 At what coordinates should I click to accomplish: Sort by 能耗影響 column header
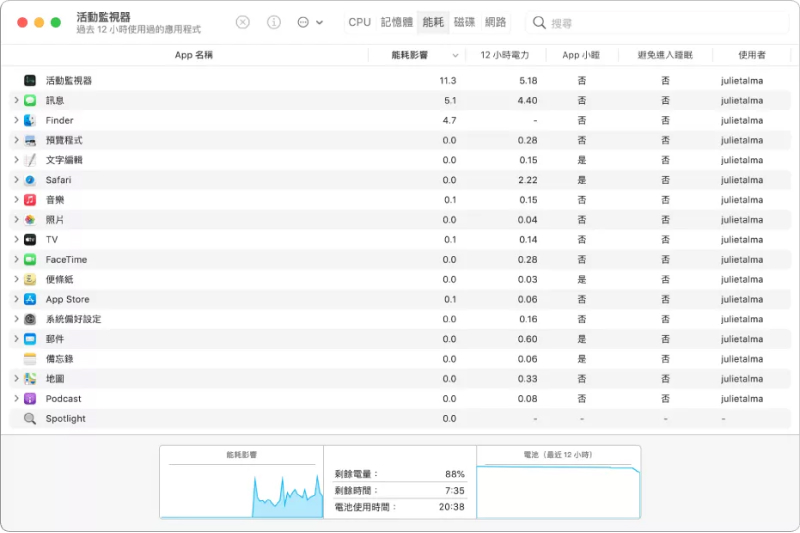[419, 55]
